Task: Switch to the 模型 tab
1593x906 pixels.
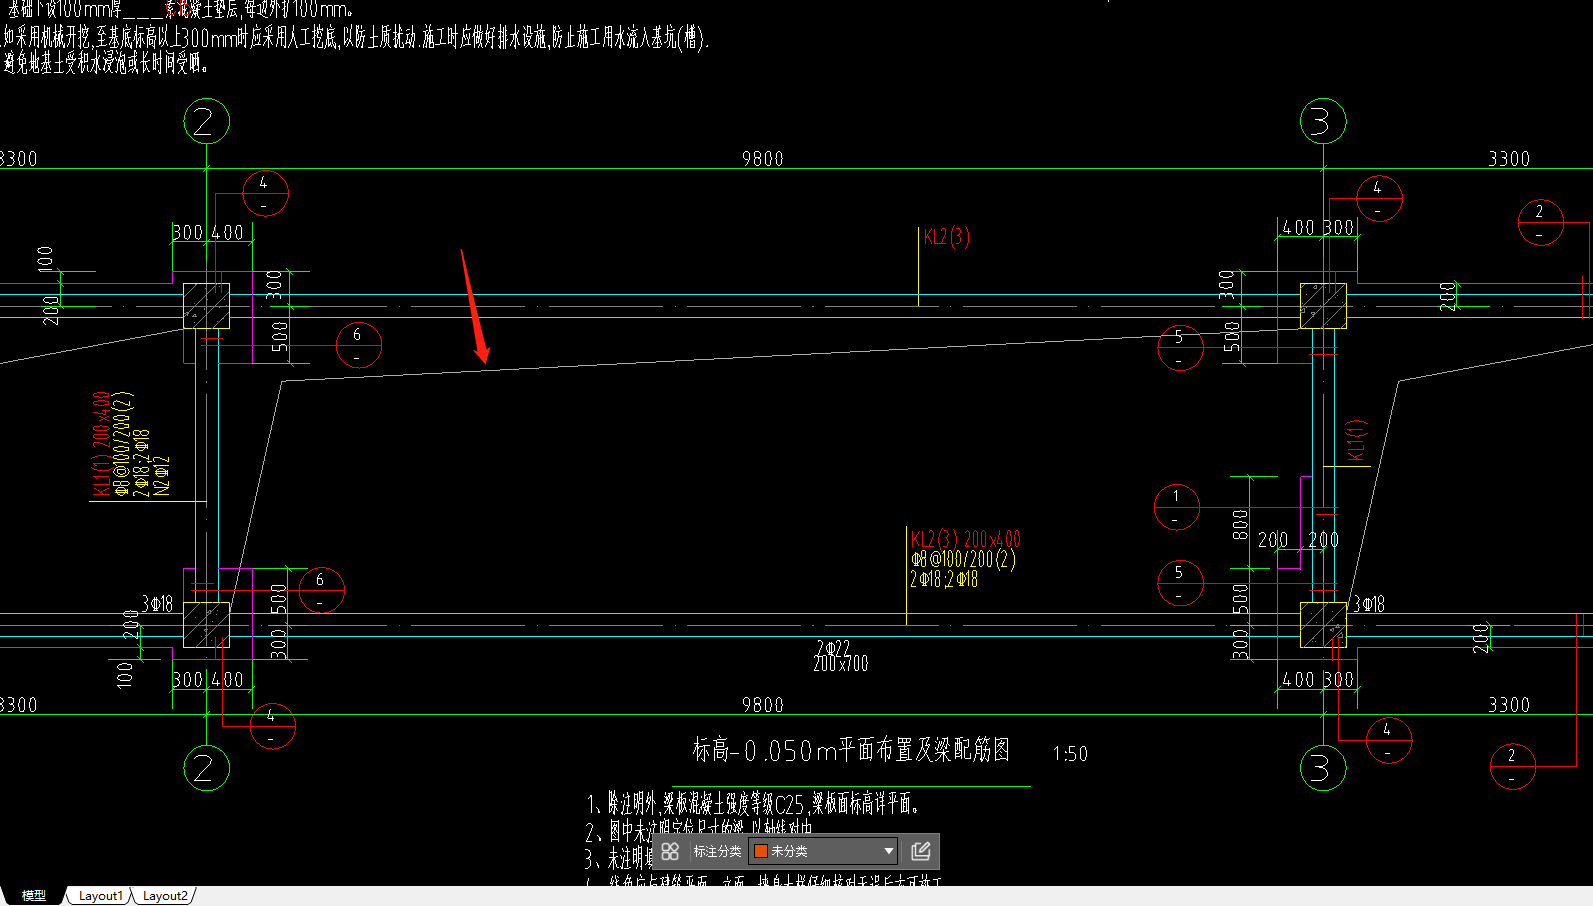Action: 33,896
